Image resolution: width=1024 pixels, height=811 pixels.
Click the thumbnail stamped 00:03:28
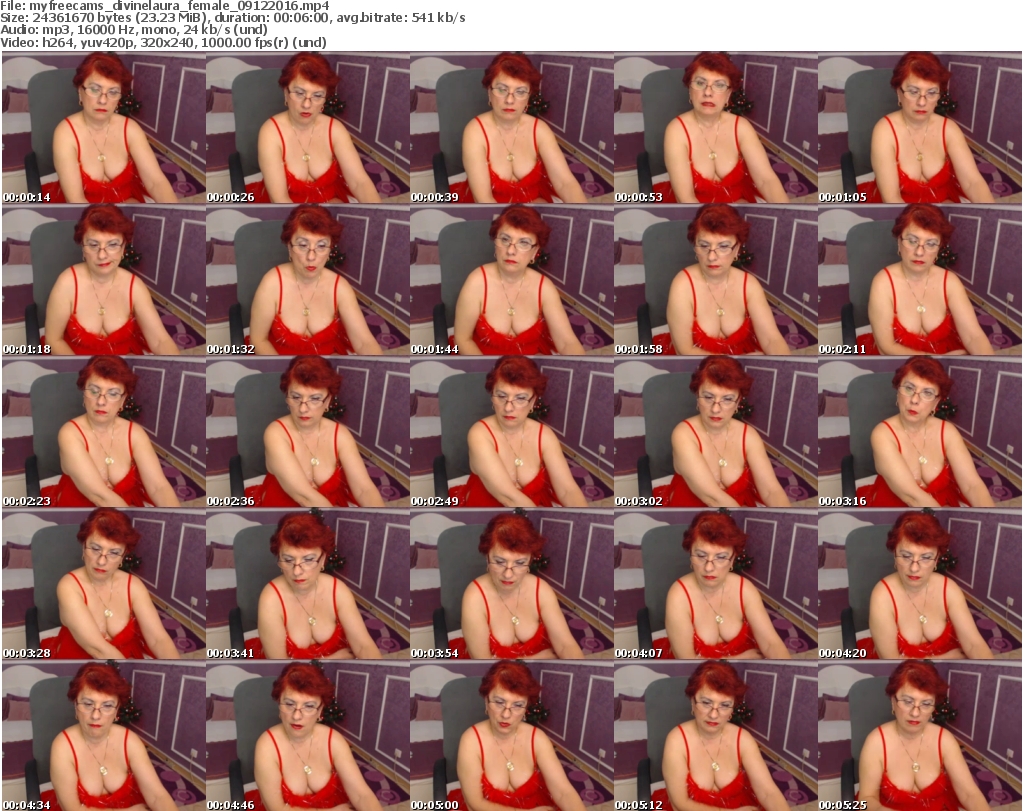tap(104, 584)
